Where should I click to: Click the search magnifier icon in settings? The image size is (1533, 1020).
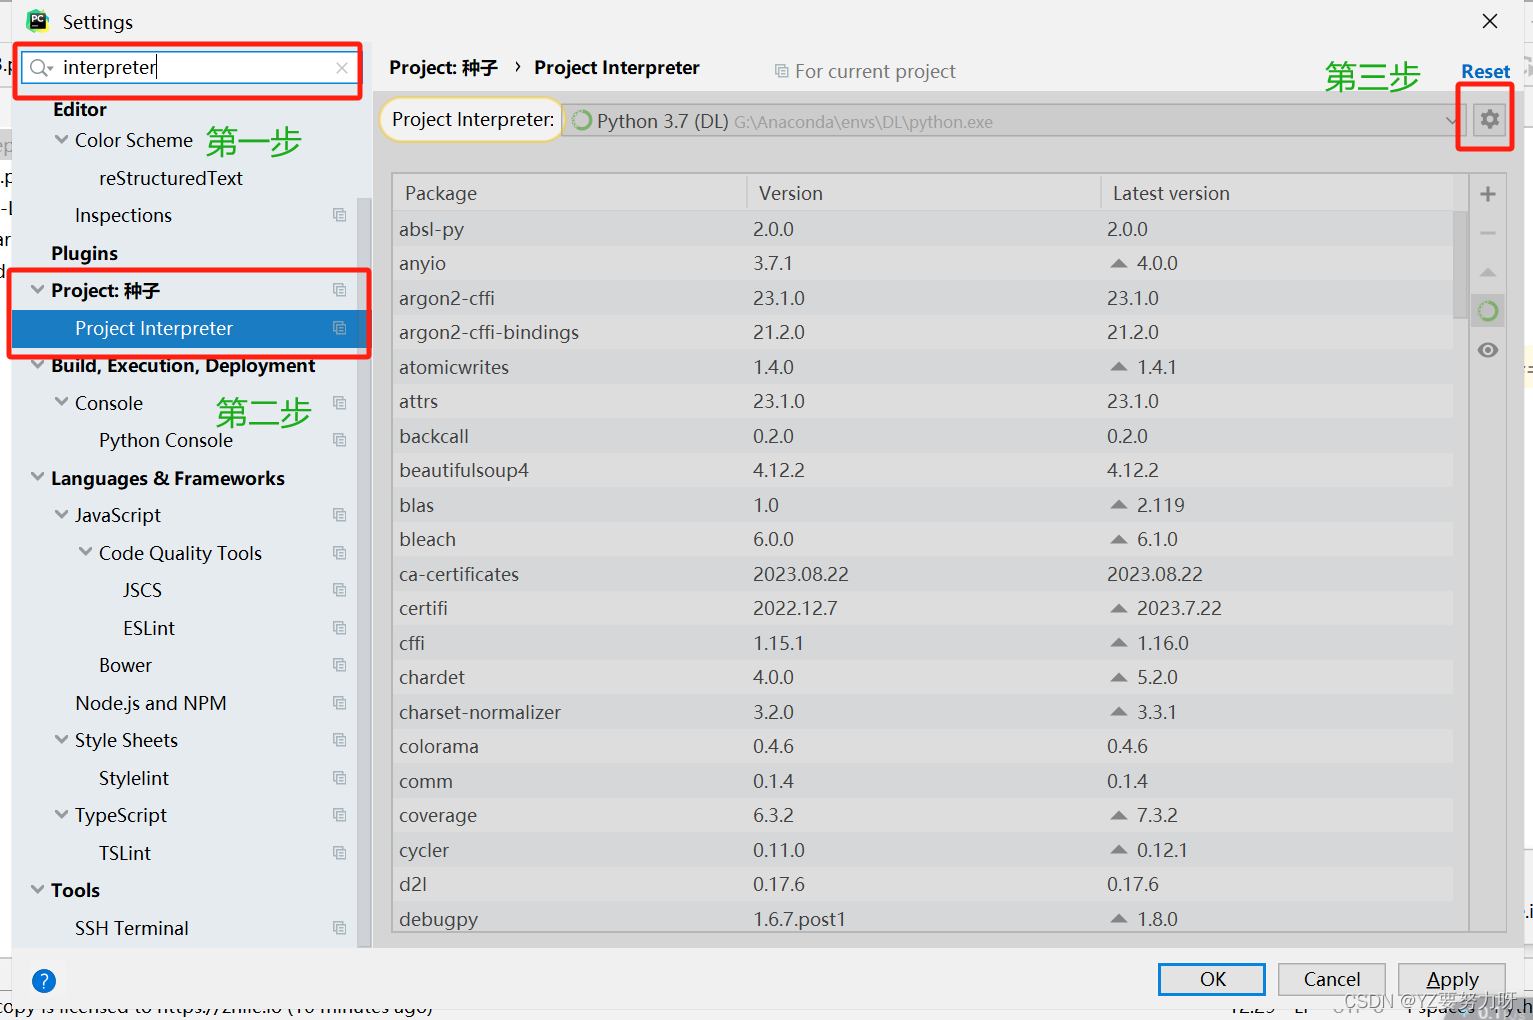(x=41, y=68)
